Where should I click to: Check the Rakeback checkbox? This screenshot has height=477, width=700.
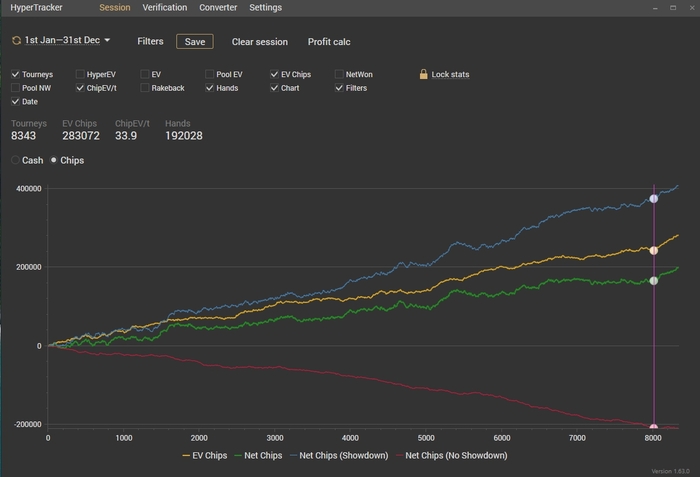click(145, 88)
